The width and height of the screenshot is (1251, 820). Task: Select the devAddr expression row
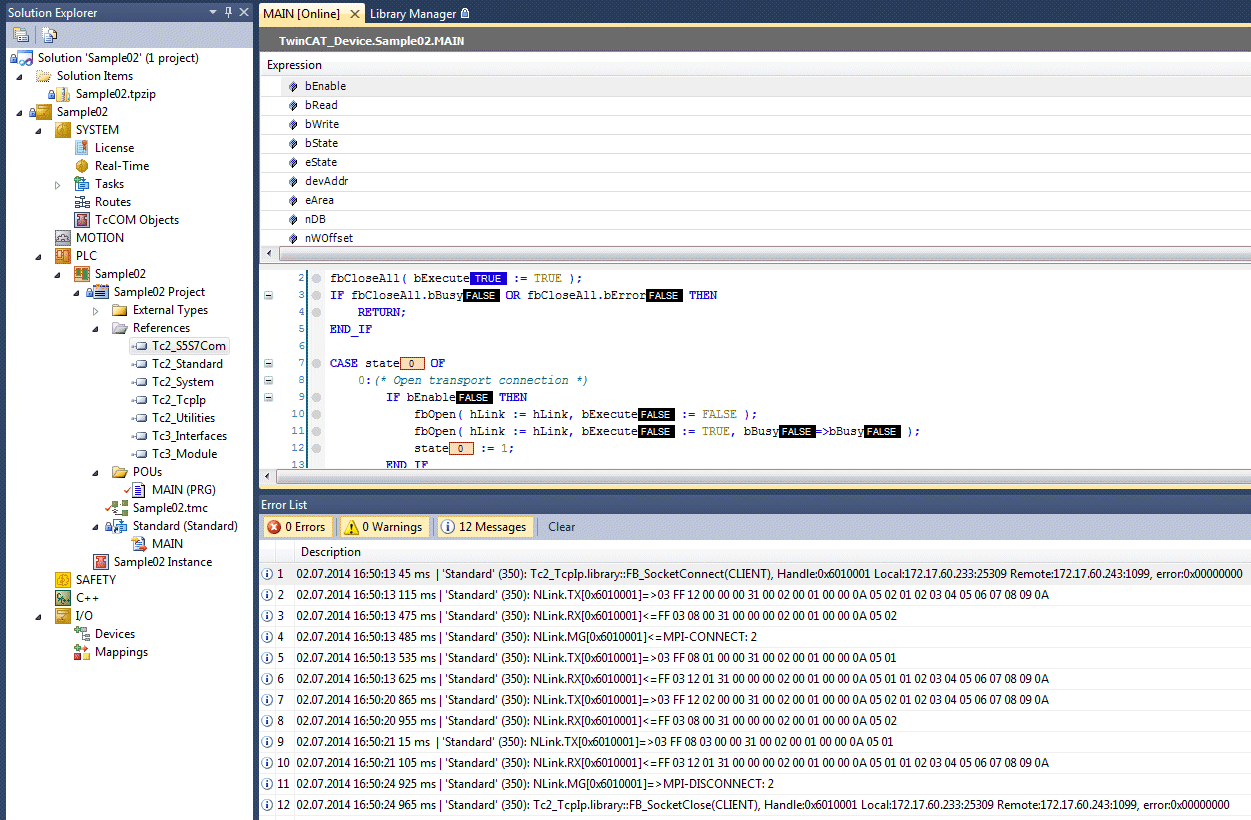pyautogui.click(x=754, y=181)
